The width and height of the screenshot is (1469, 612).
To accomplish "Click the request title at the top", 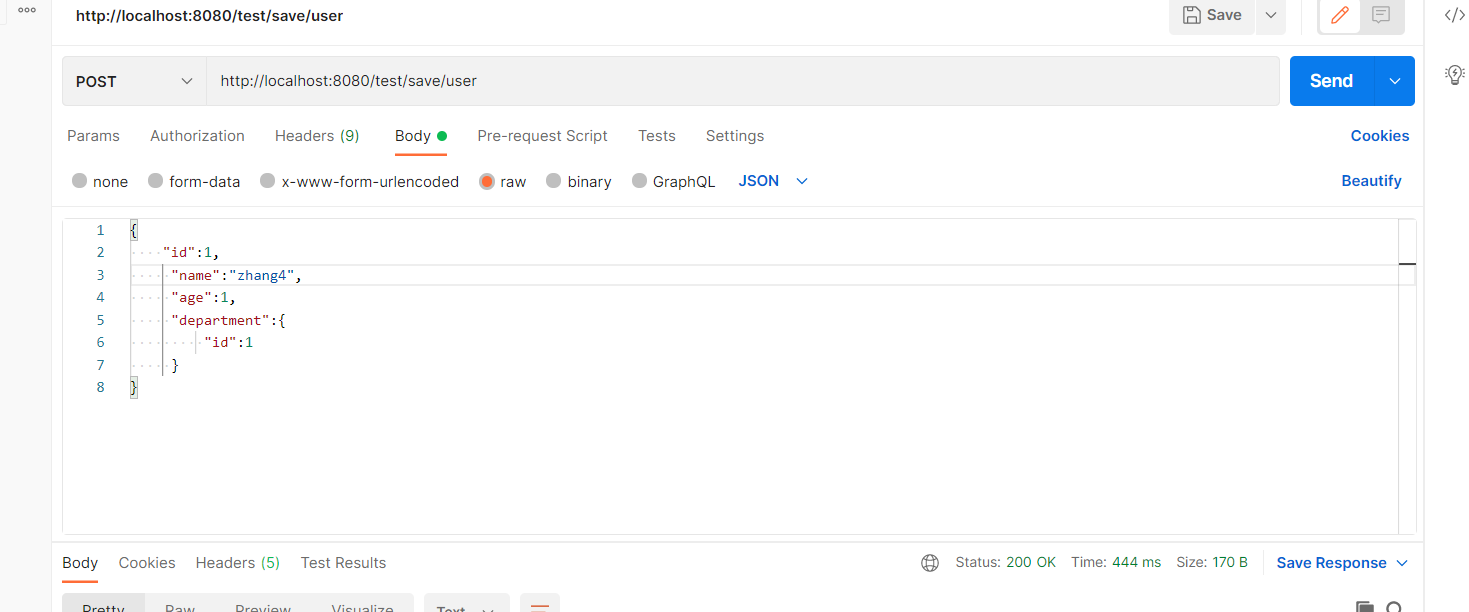I will click(x=209, y=15).
